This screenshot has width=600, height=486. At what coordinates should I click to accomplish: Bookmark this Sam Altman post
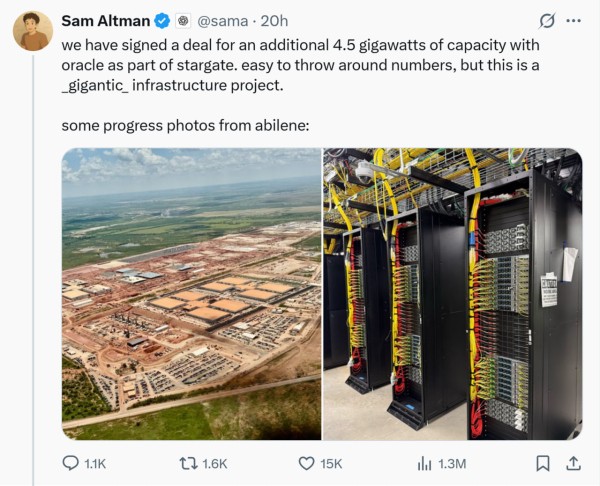[542, 463]
